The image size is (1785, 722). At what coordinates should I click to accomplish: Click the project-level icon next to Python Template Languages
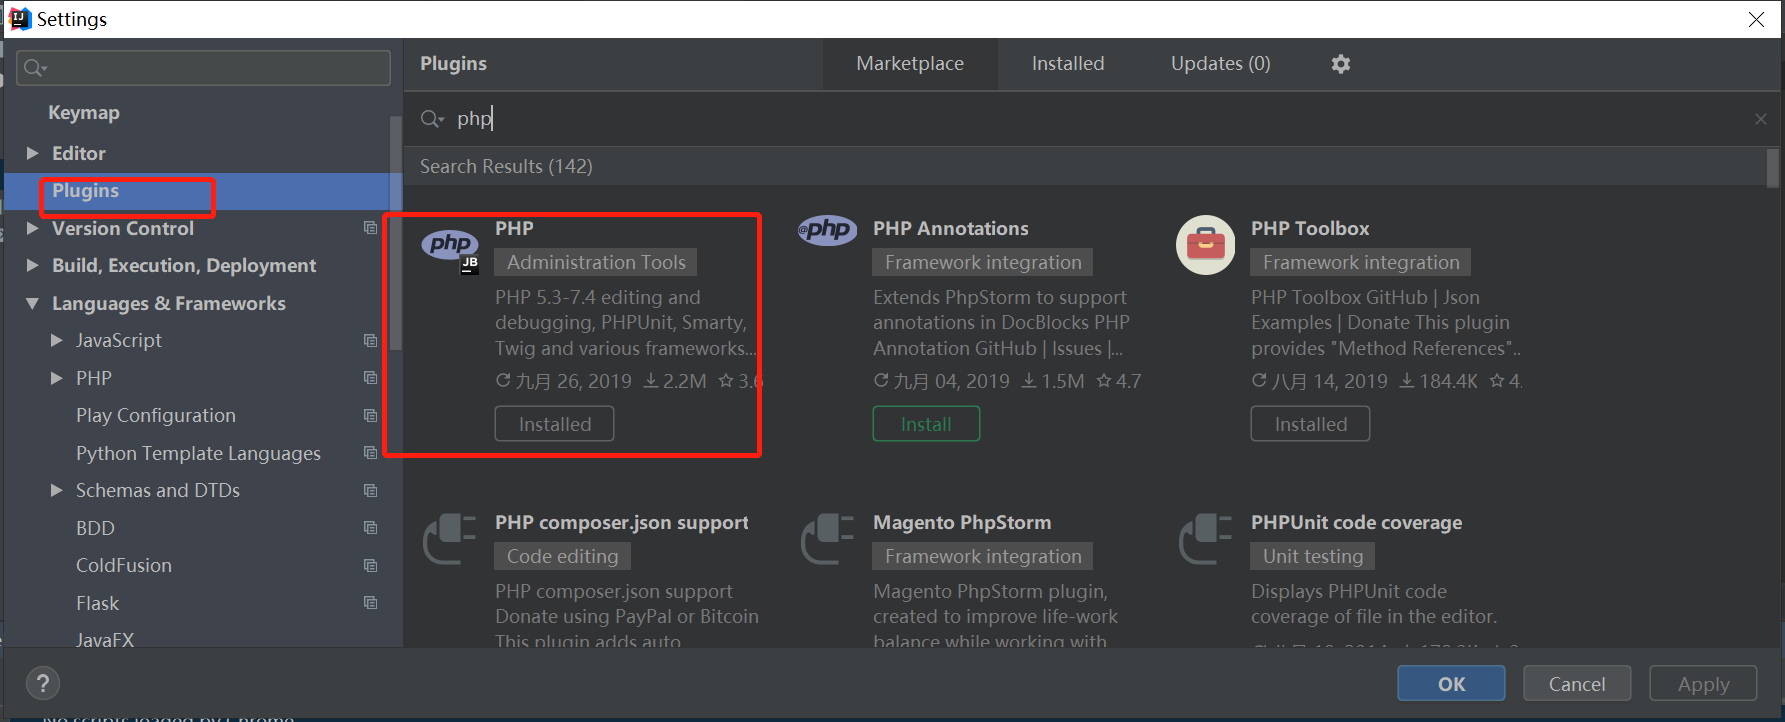(370, 453)
